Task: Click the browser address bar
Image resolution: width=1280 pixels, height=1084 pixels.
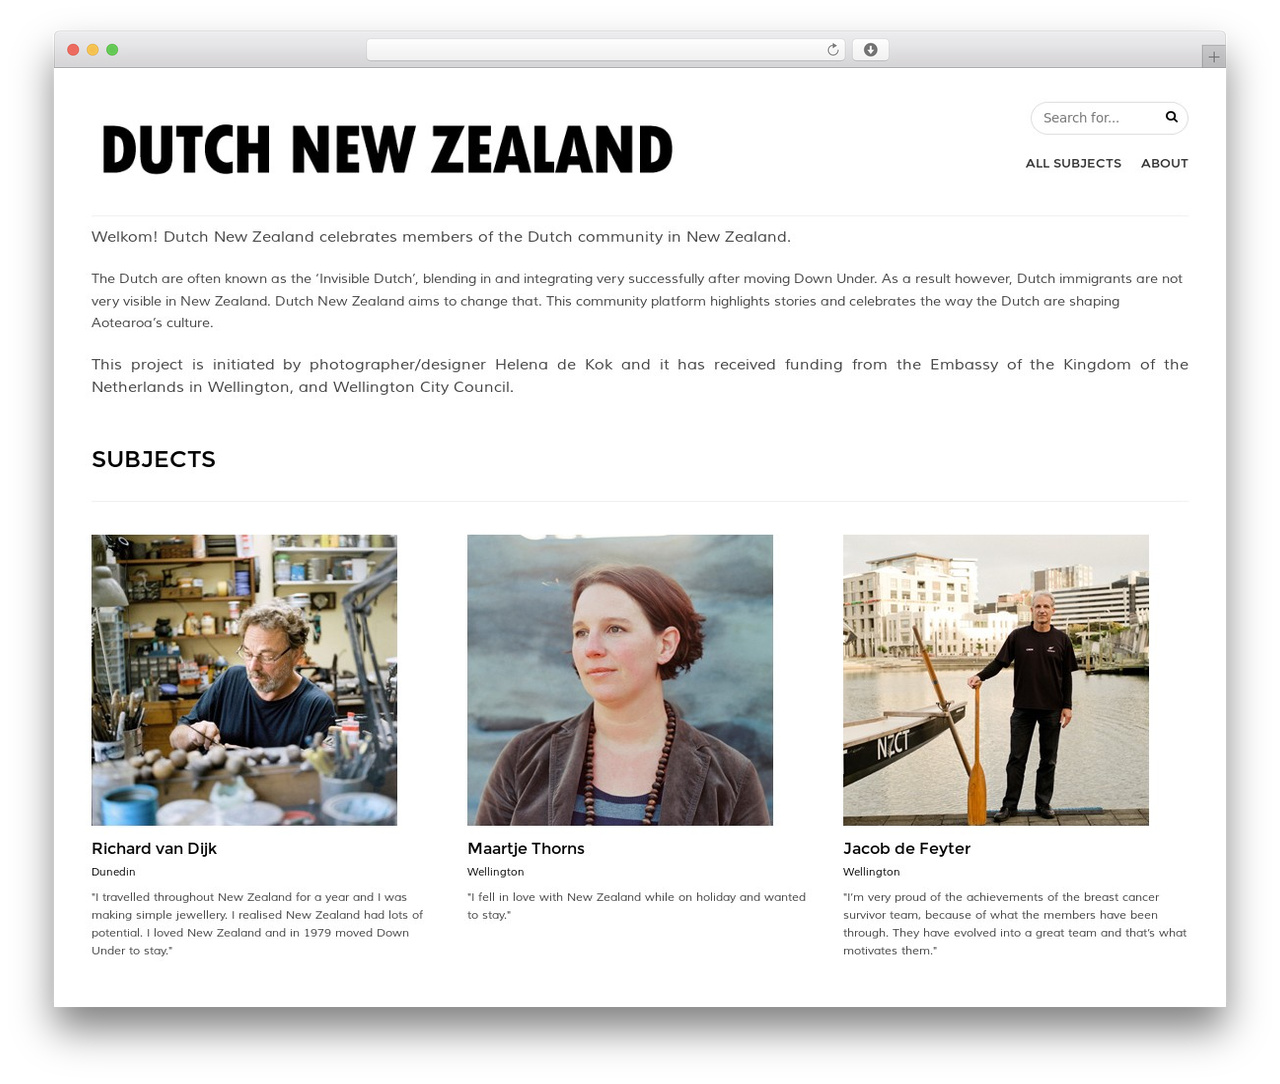Action: 605,50
